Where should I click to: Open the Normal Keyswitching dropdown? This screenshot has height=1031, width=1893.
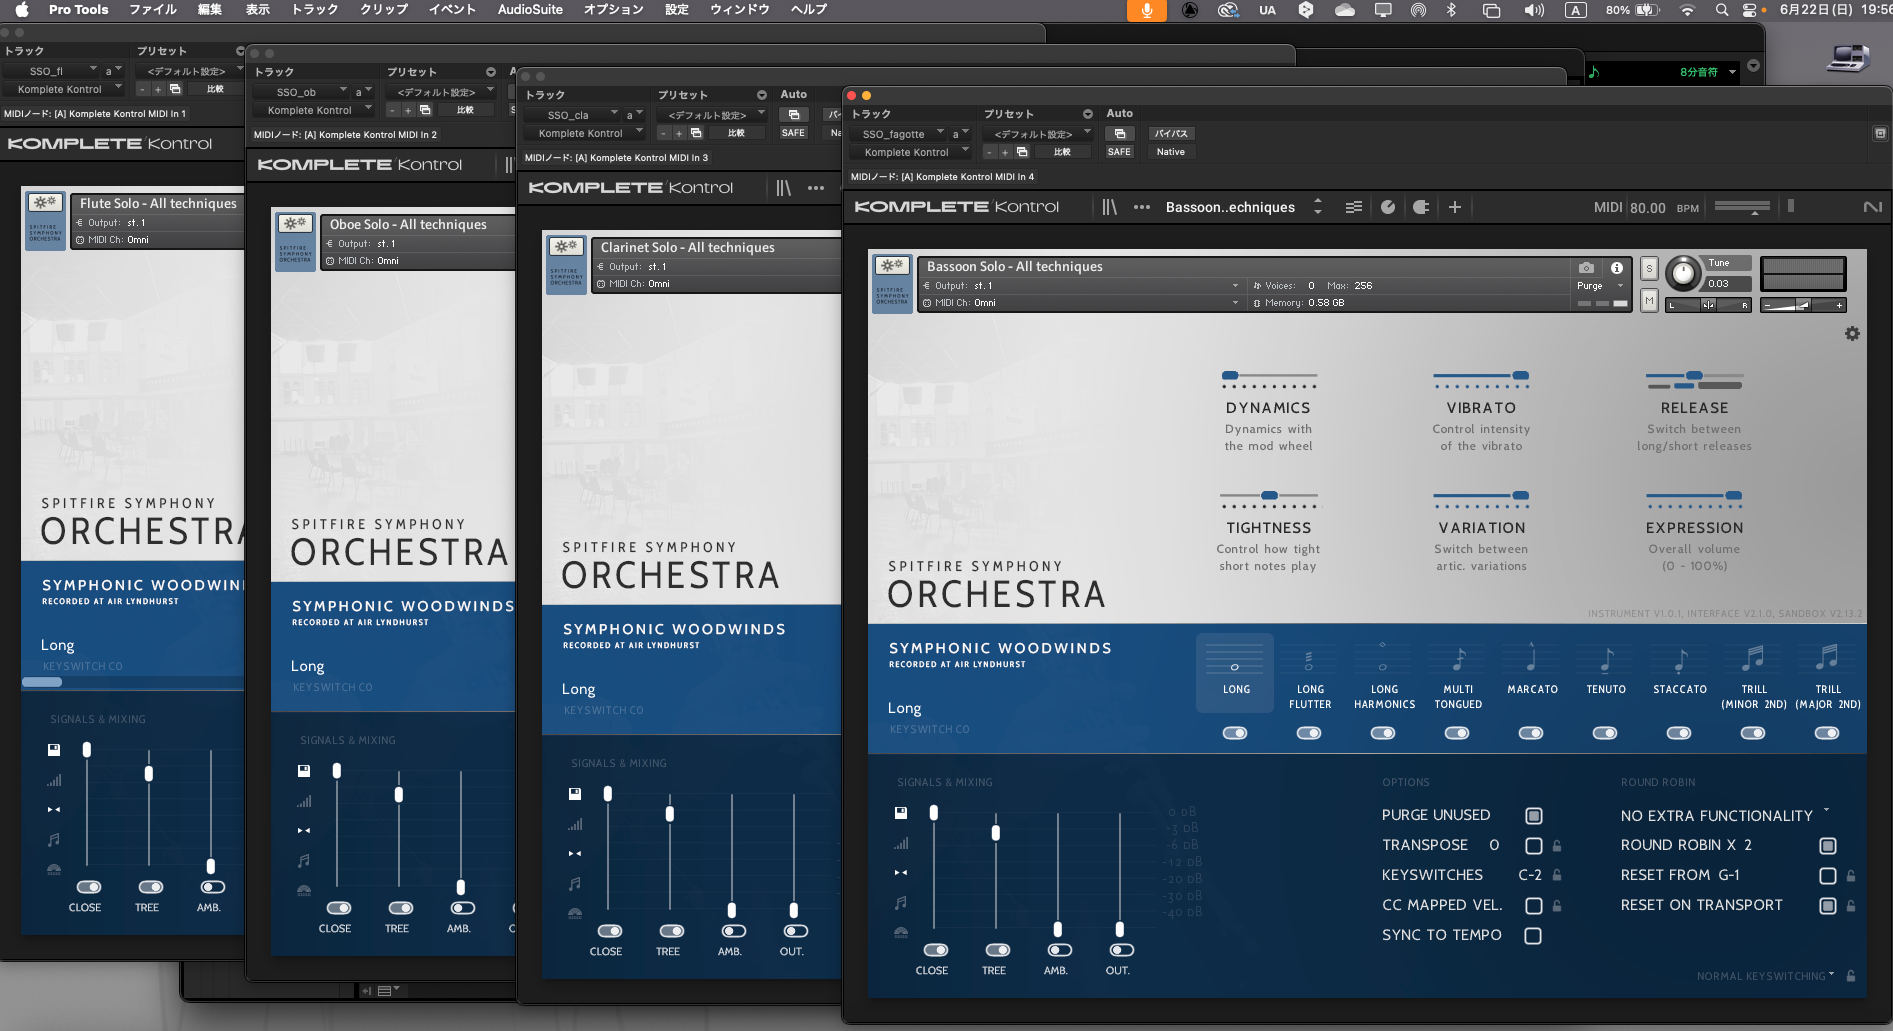click(1765, 976)
